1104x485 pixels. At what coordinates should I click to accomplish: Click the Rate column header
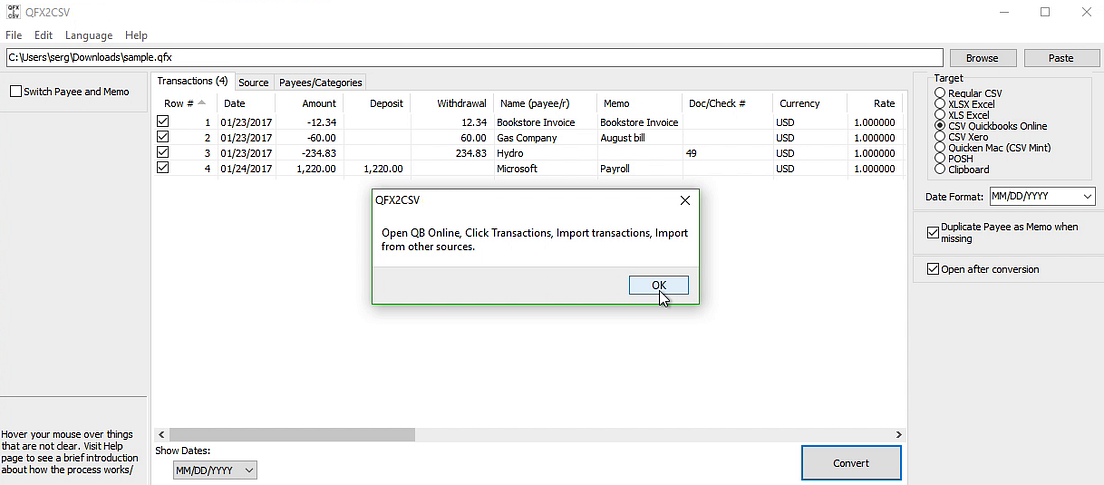point(875,103)
